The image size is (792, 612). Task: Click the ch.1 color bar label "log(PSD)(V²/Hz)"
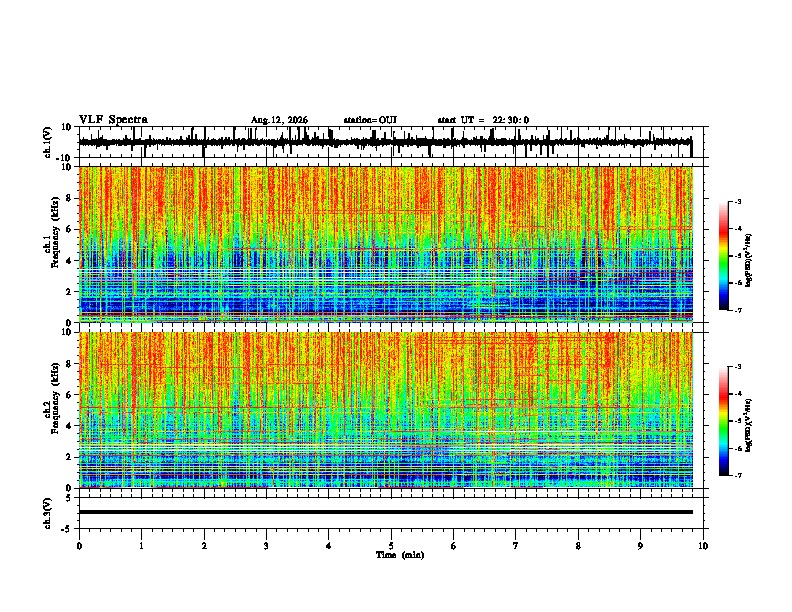click(749, 260)
